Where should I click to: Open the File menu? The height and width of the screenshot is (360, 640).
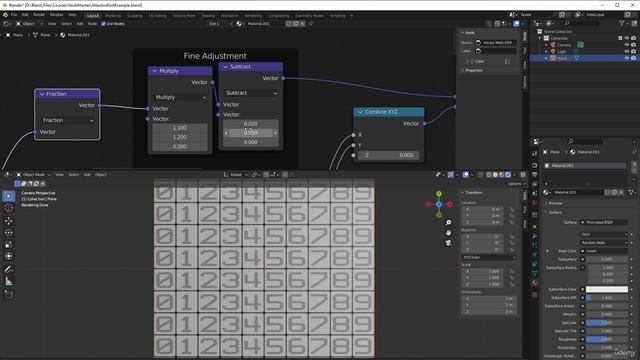coord(14,15)
